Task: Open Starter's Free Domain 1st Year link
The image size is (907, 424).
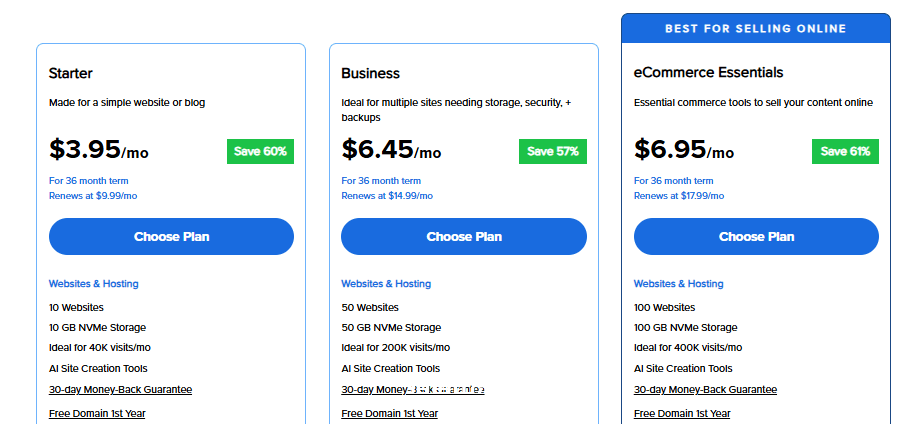Action: [97, 414]
